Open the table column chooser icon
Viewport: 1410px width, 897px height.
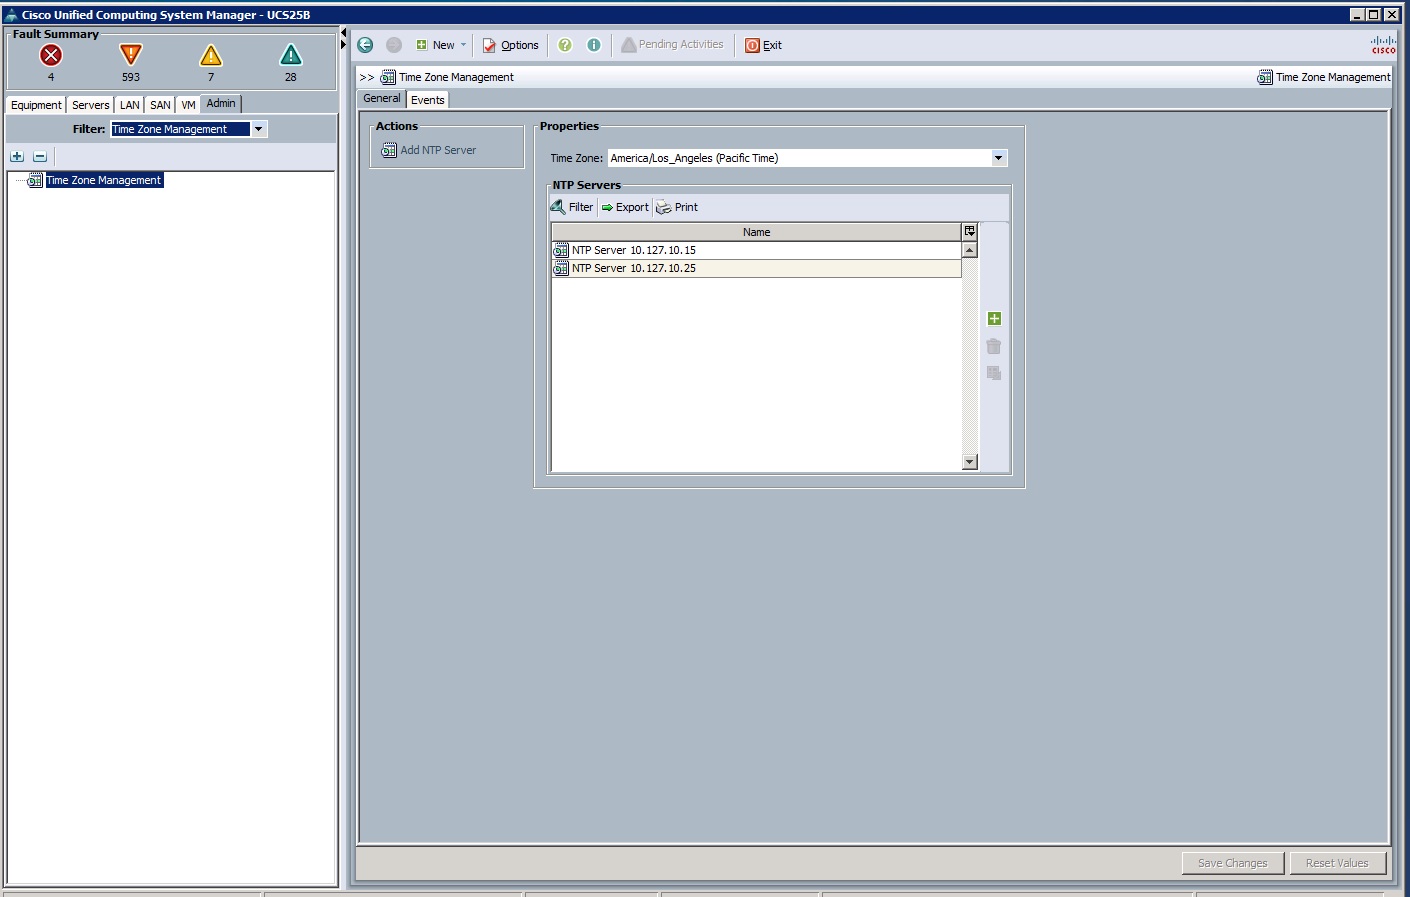pyautogui.click(x=969, y=232)
